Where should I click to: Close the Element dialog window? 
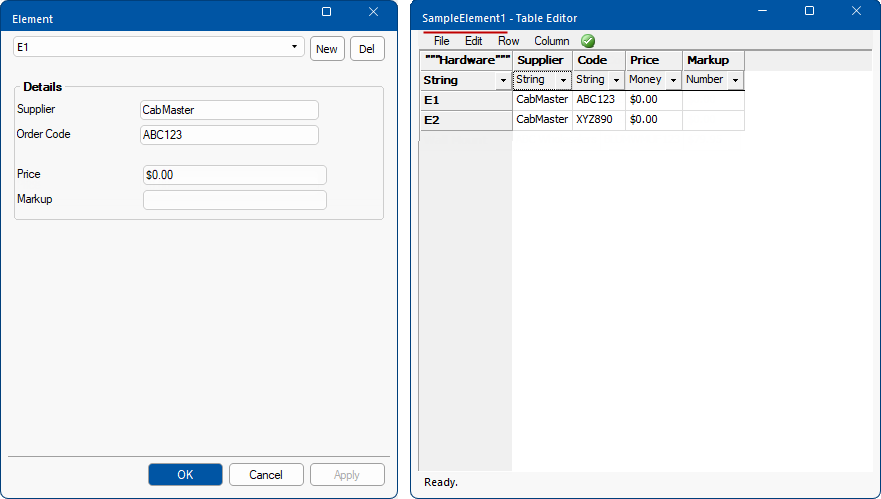coord(373,12)
